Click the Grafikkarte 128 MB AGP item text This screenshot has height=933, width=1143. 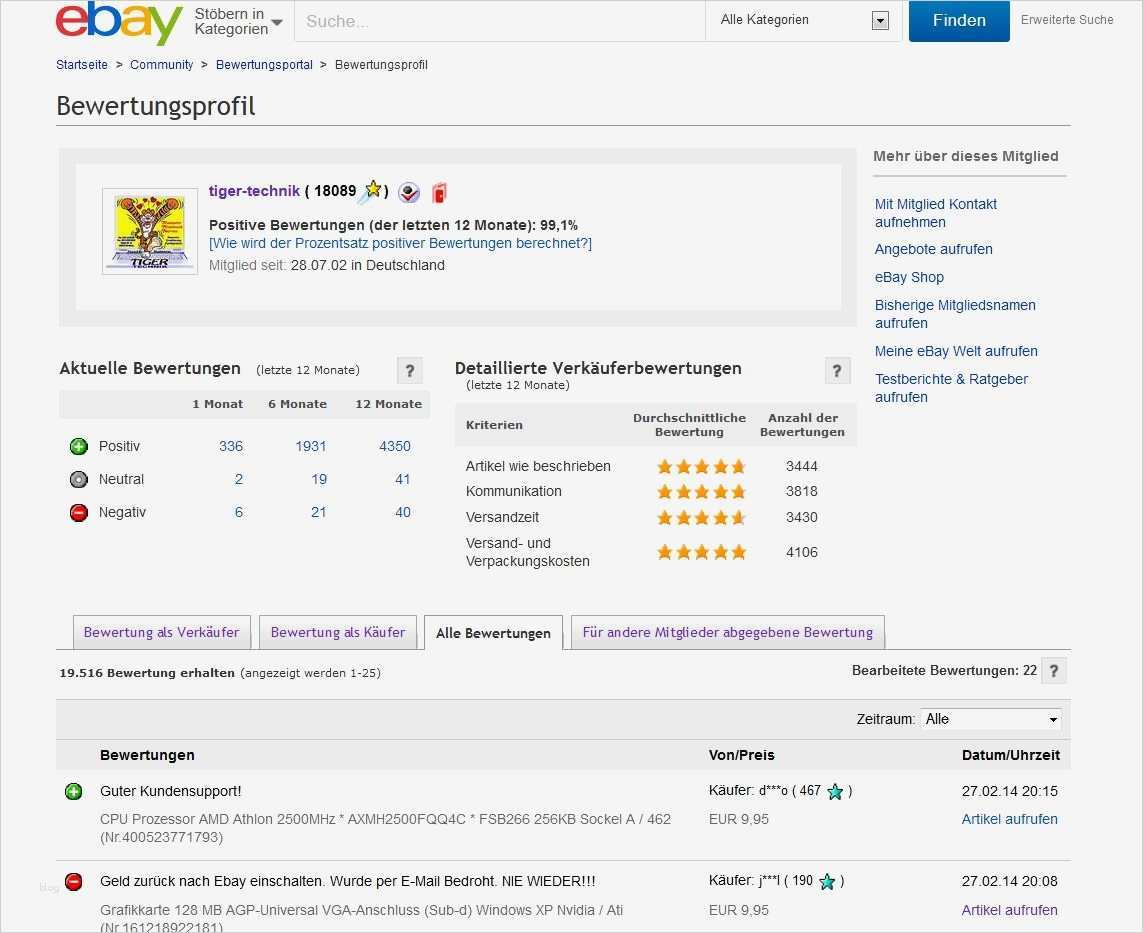[x=361, y=918]
